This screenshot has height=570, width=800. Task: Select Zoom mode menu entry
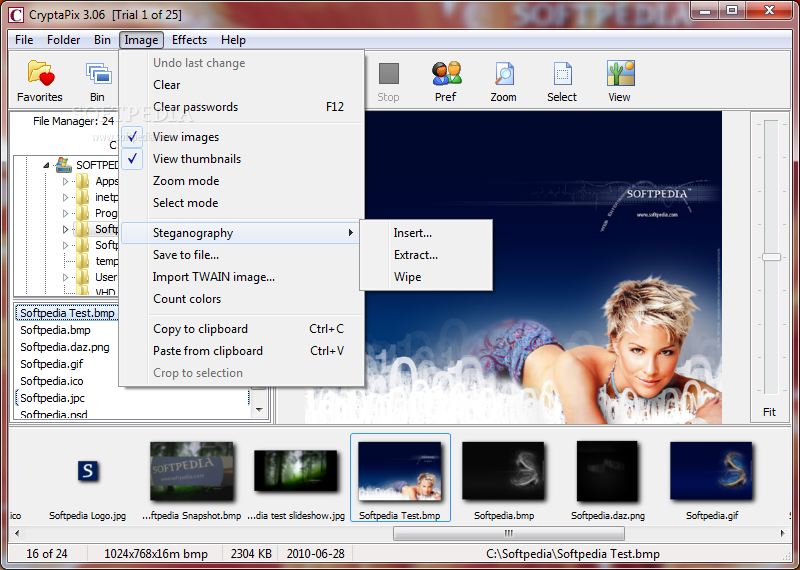coord(242,181)
